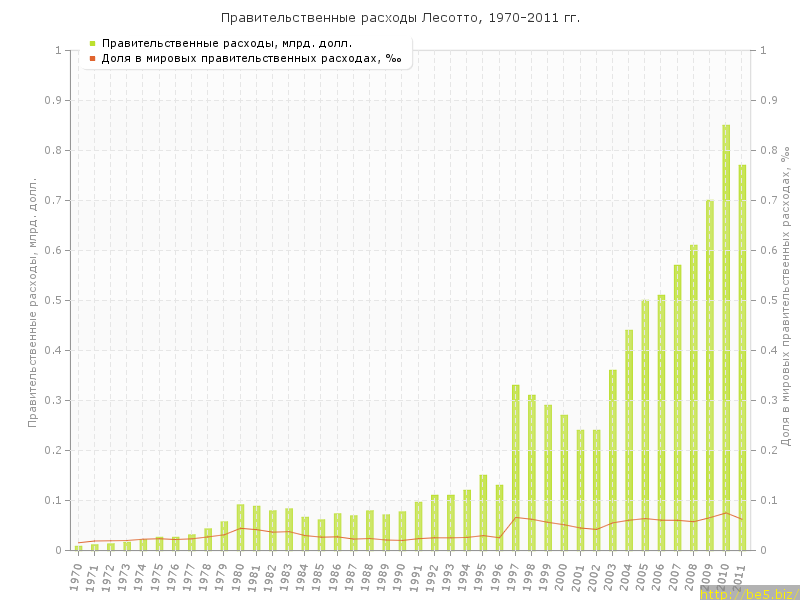
Task: Toggle 'Правительственные расходы, млрд. долл.' legend entry
Action: [x=227, y=44]
